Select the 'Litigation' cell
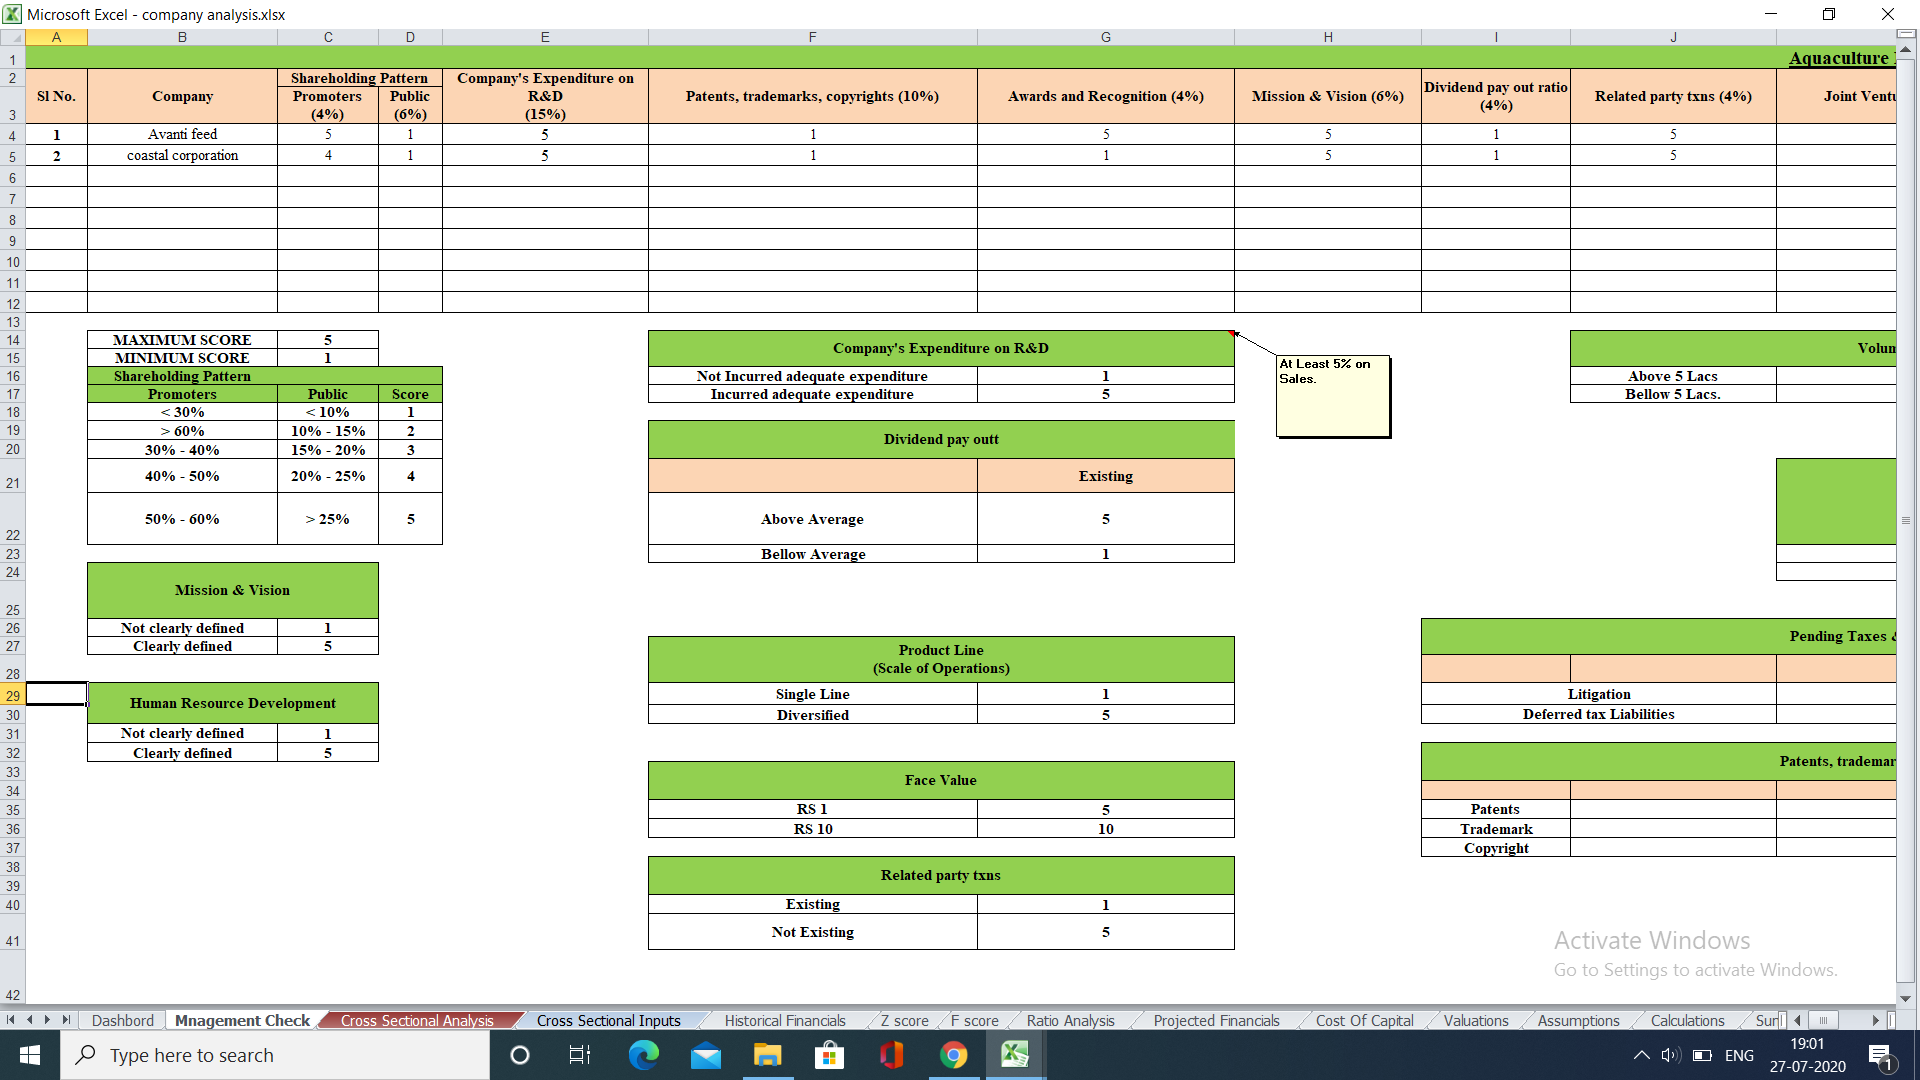This screenshot has width=1920, height=1080. (x=1598, y=694)
